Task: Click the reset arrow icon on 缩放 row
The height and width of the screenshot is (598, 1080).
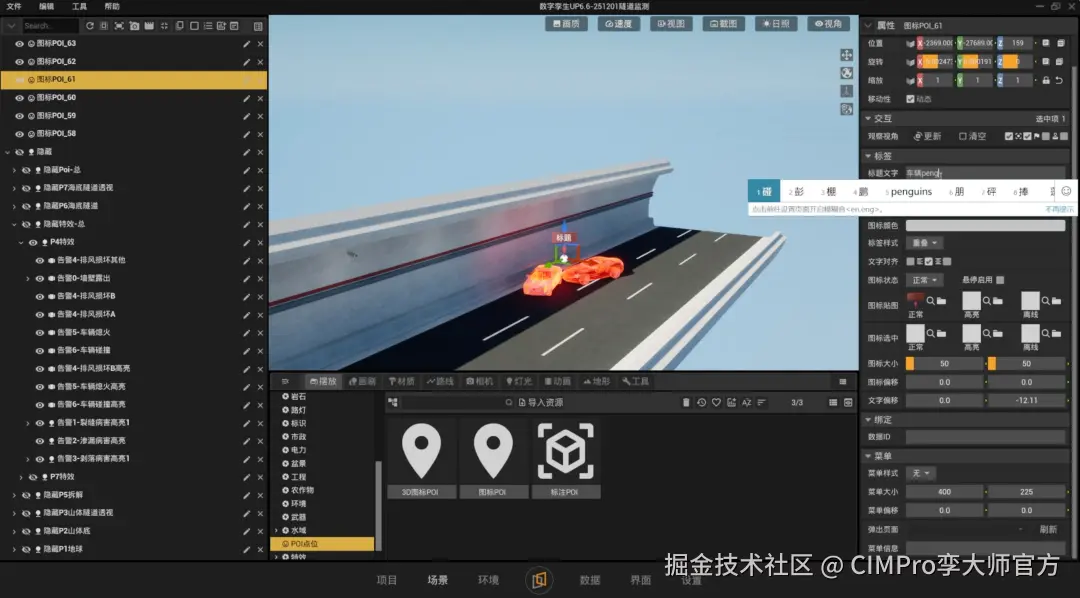Action: pyautogui.click(x=1059, y=81)
